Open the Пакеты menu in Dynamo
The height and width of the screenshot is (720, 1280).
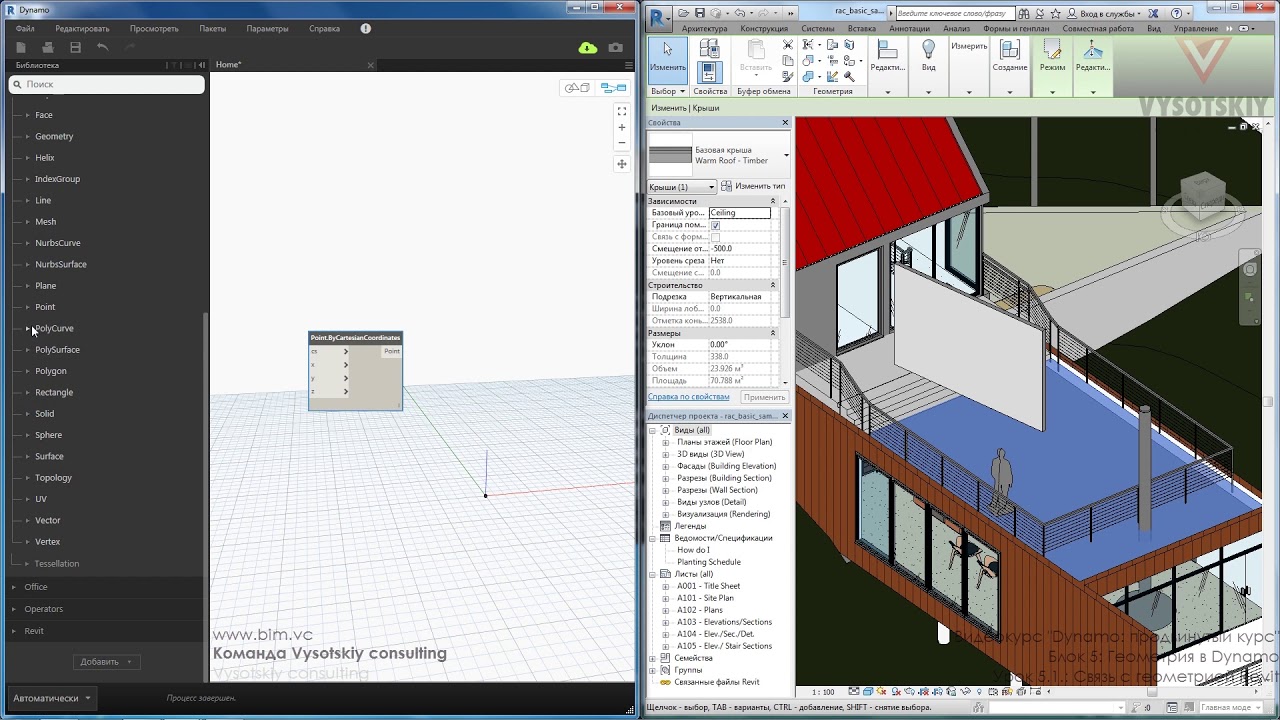pos(212,28)
